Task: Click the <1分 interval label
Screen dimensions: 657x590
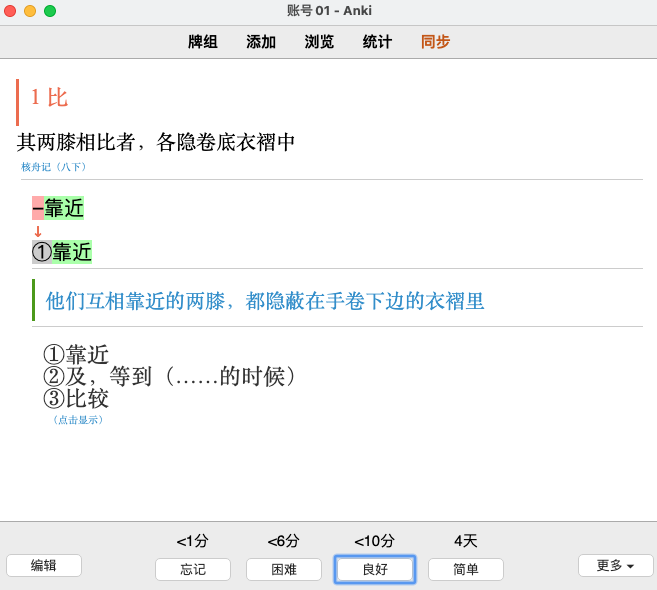Action: (x=192, y=541)
